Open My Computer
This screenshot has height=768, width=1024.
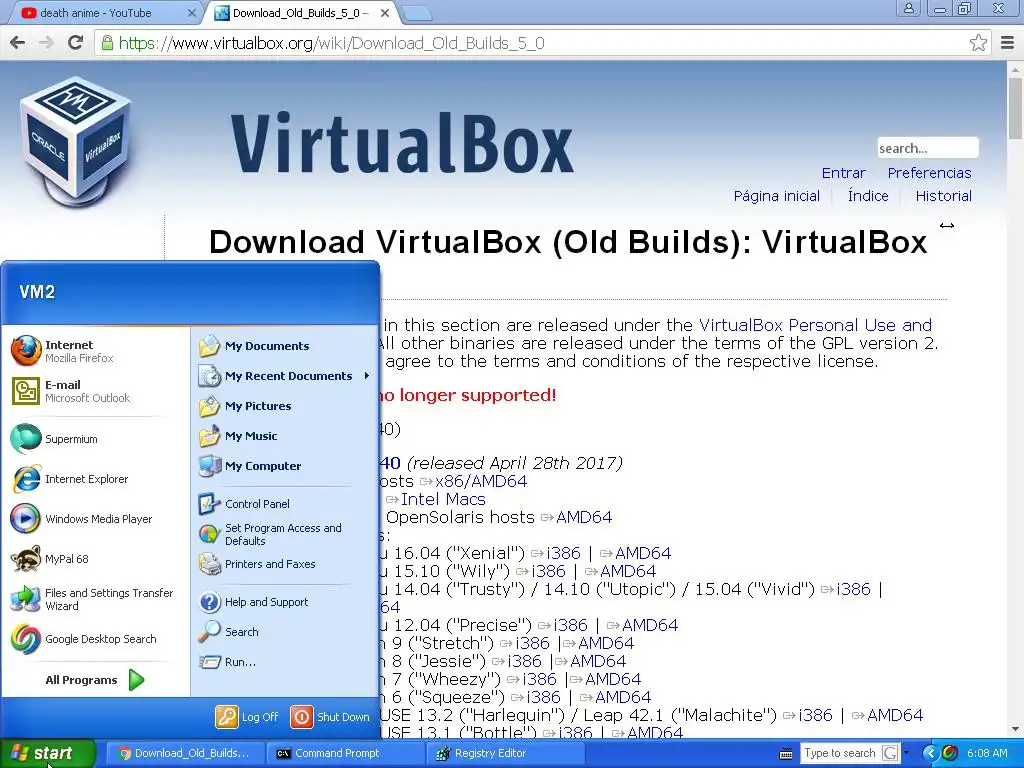(x=250, y=466)
